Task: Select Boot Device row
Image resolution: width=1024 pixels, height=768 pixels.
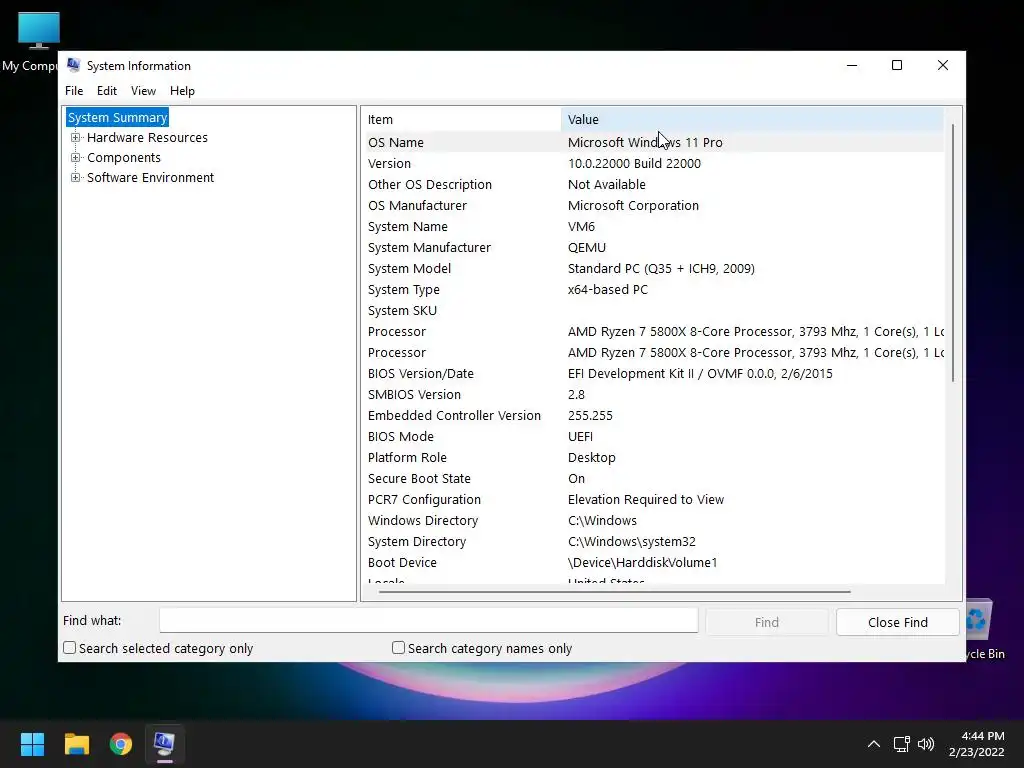Action: pos(654,562)
